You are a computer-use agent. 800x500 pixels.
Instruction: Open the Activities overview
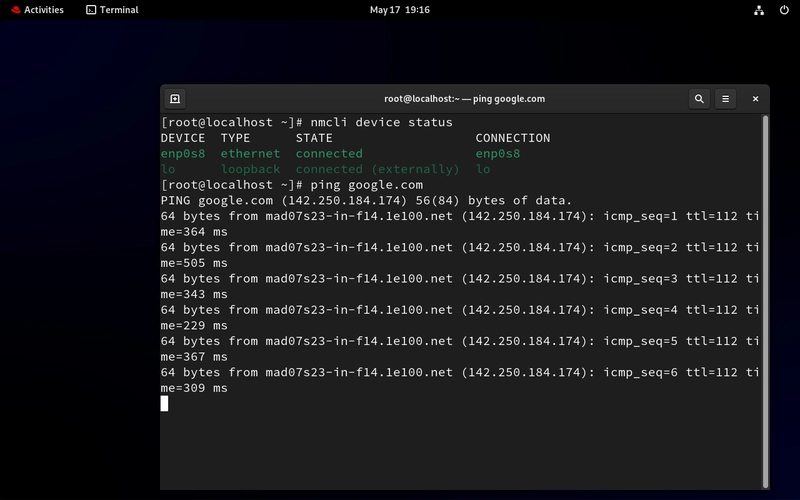(x=38, y=10)
